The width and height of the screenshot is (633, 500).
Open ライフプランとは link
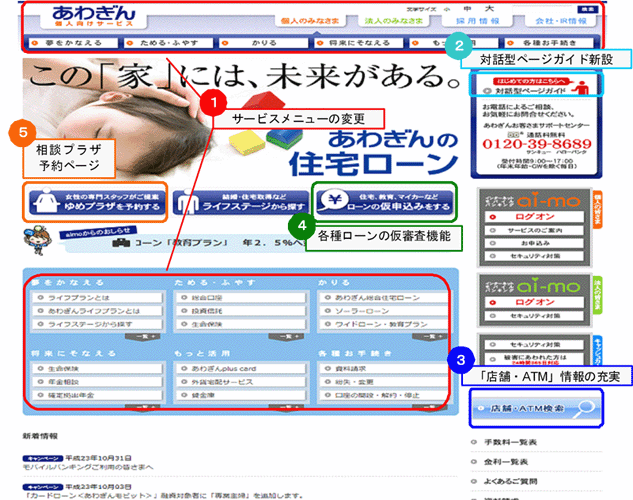(x=98, y=298)
